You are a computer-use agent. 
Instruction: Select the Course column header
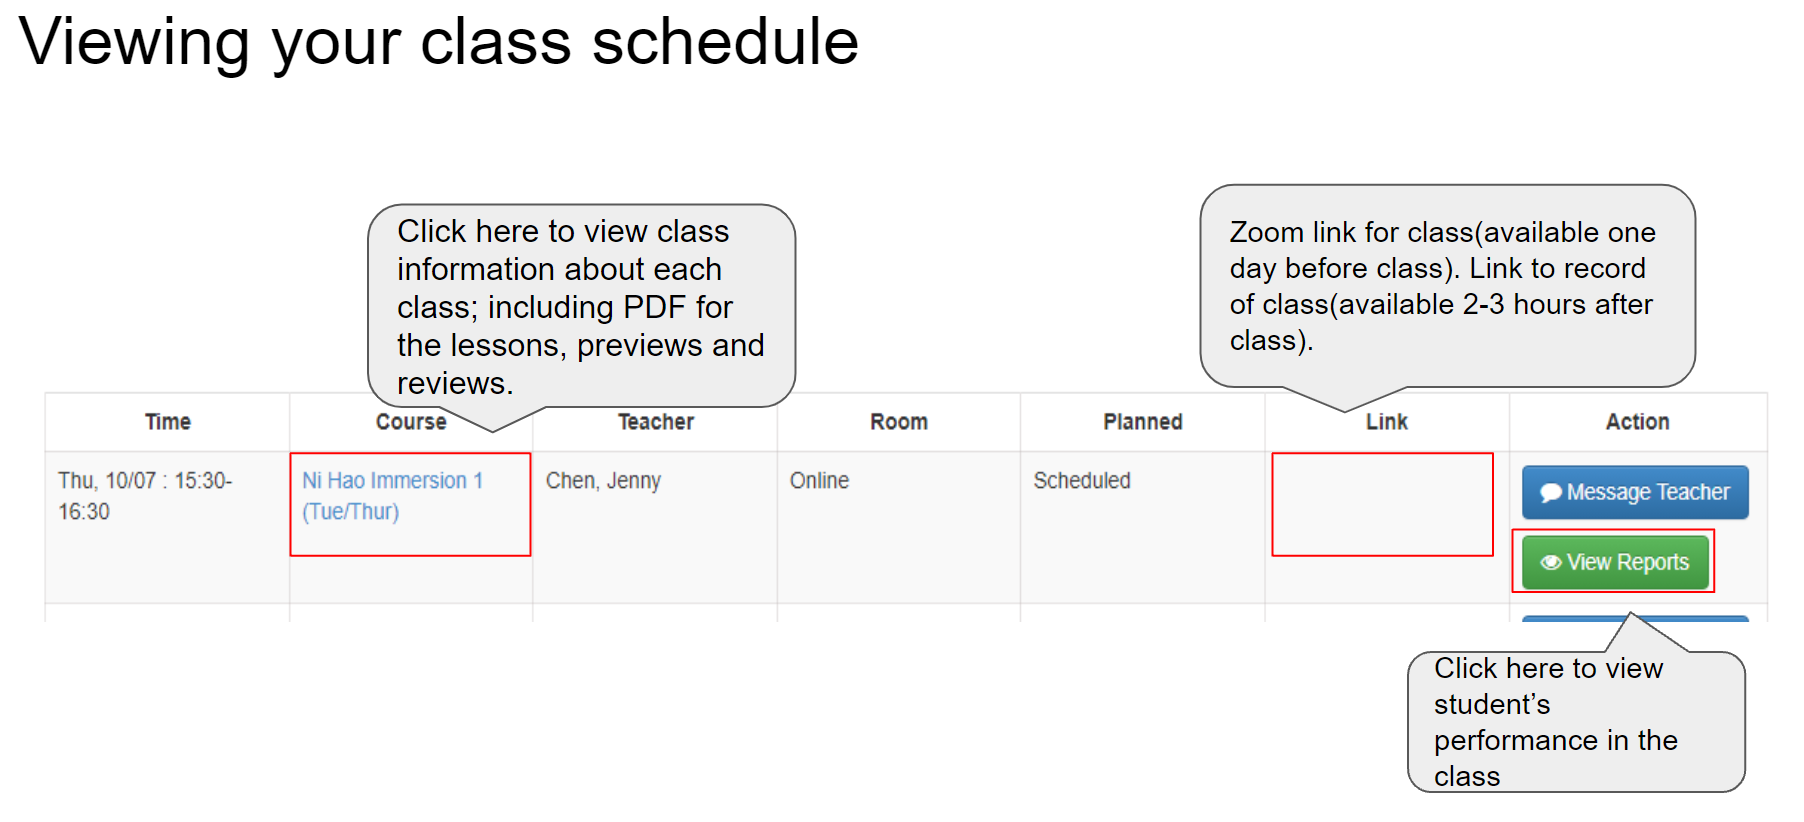(410, 421)
